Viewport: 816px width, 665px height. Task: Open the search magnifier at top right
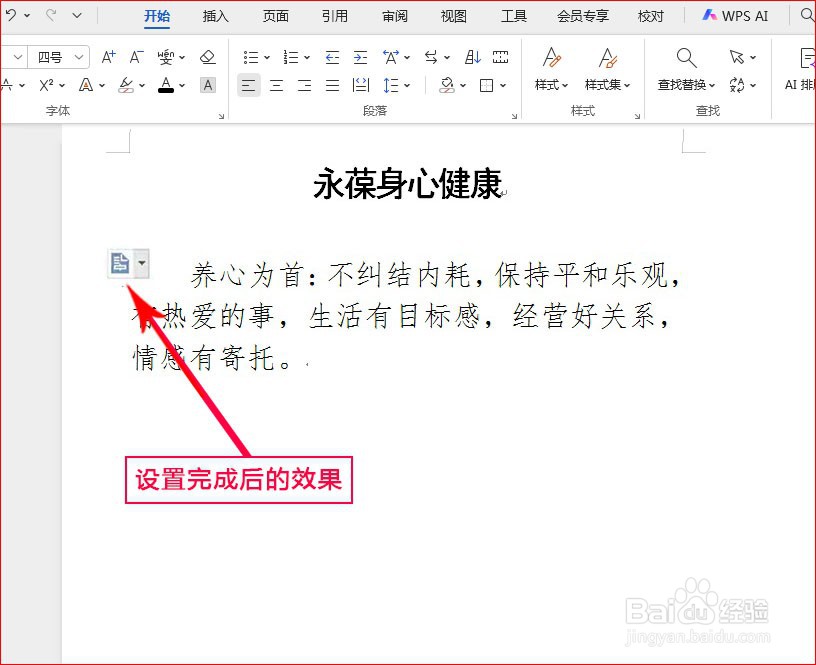click(x=806, y=16)
